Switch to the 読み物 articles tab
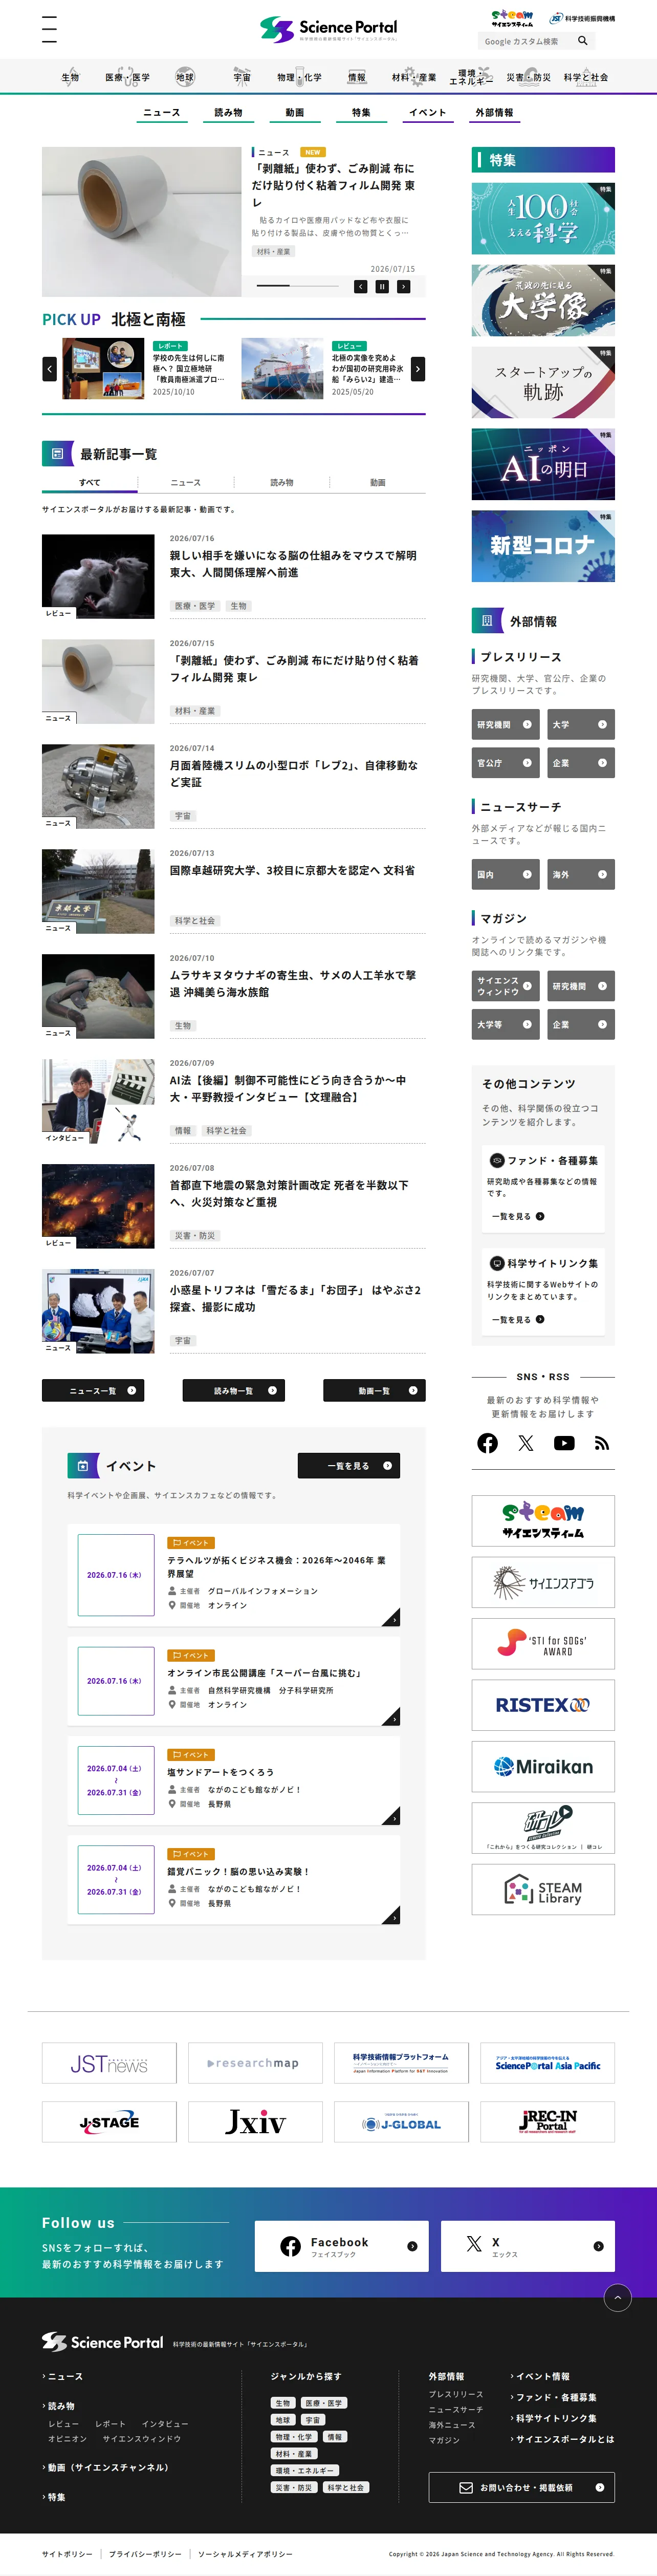 point(282,483)
